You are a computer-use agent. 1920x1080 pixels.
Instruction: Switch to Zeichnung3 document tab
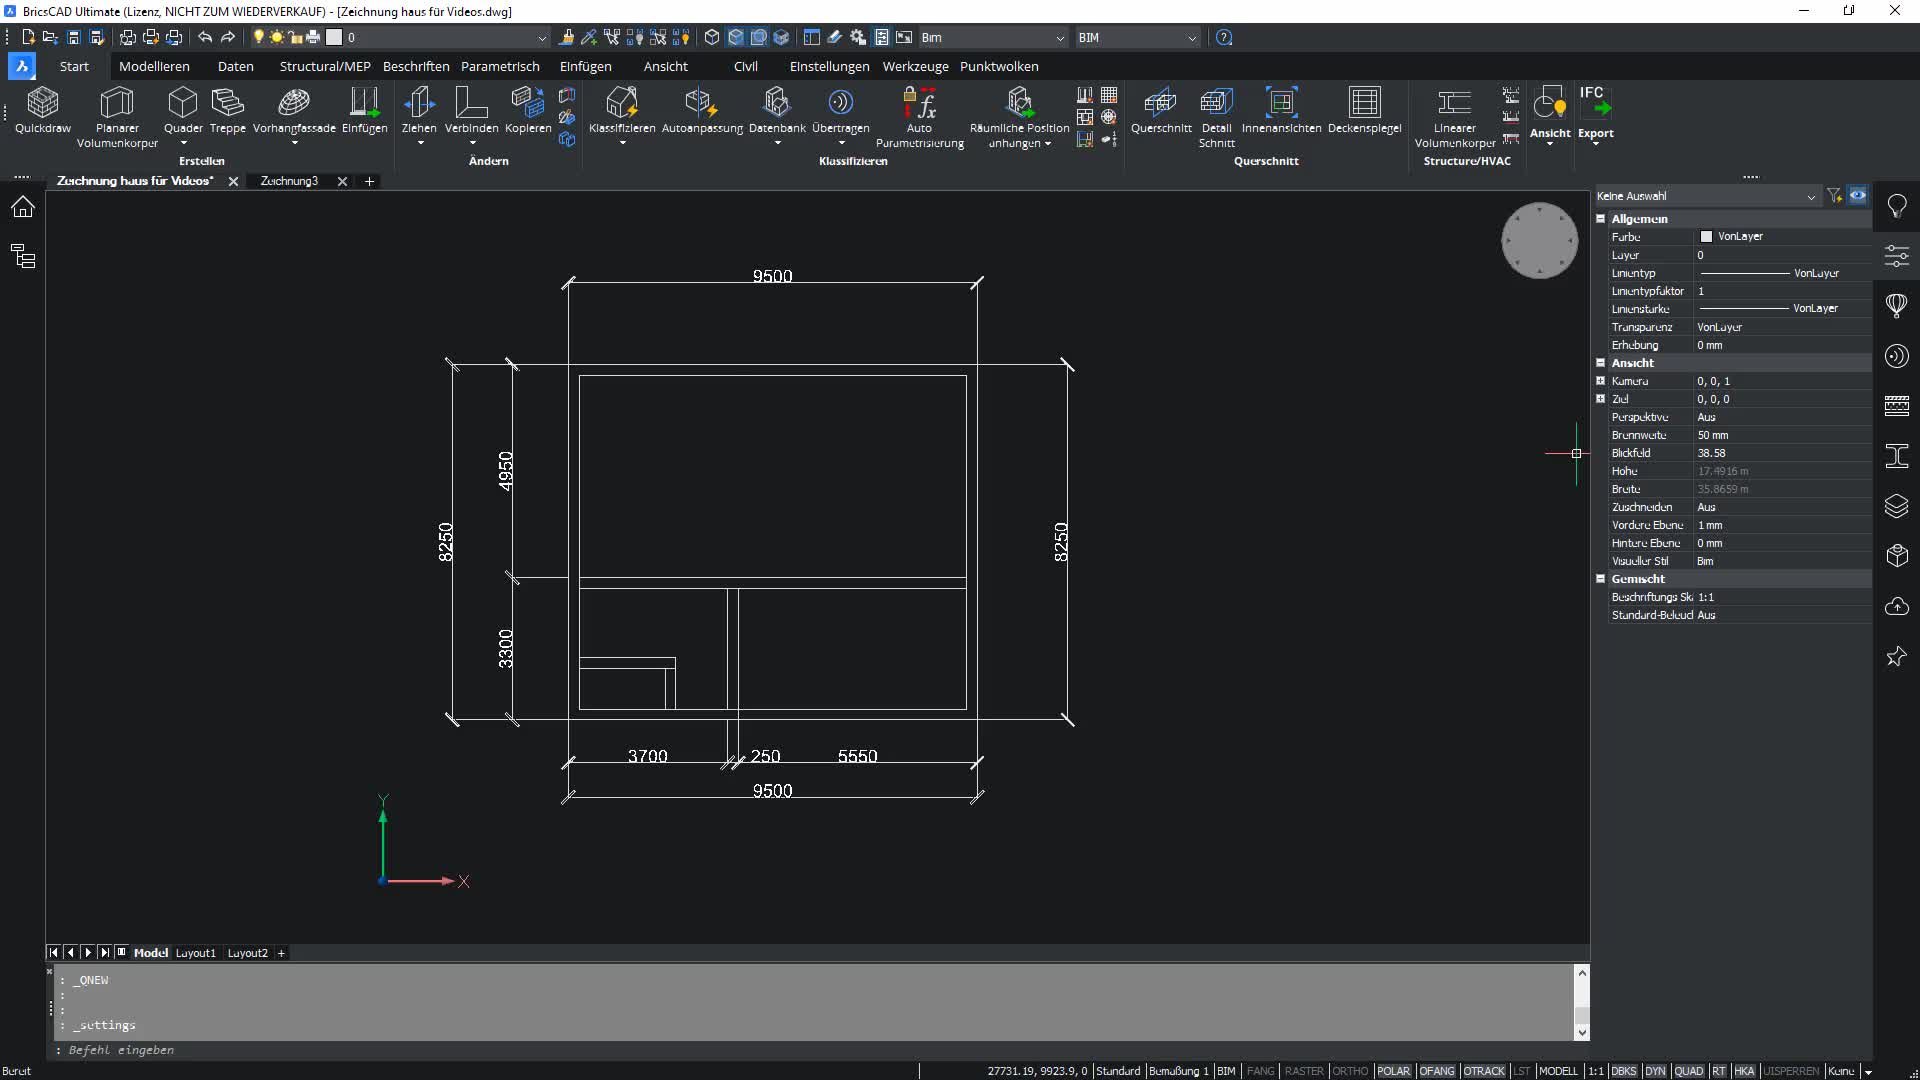289,181
